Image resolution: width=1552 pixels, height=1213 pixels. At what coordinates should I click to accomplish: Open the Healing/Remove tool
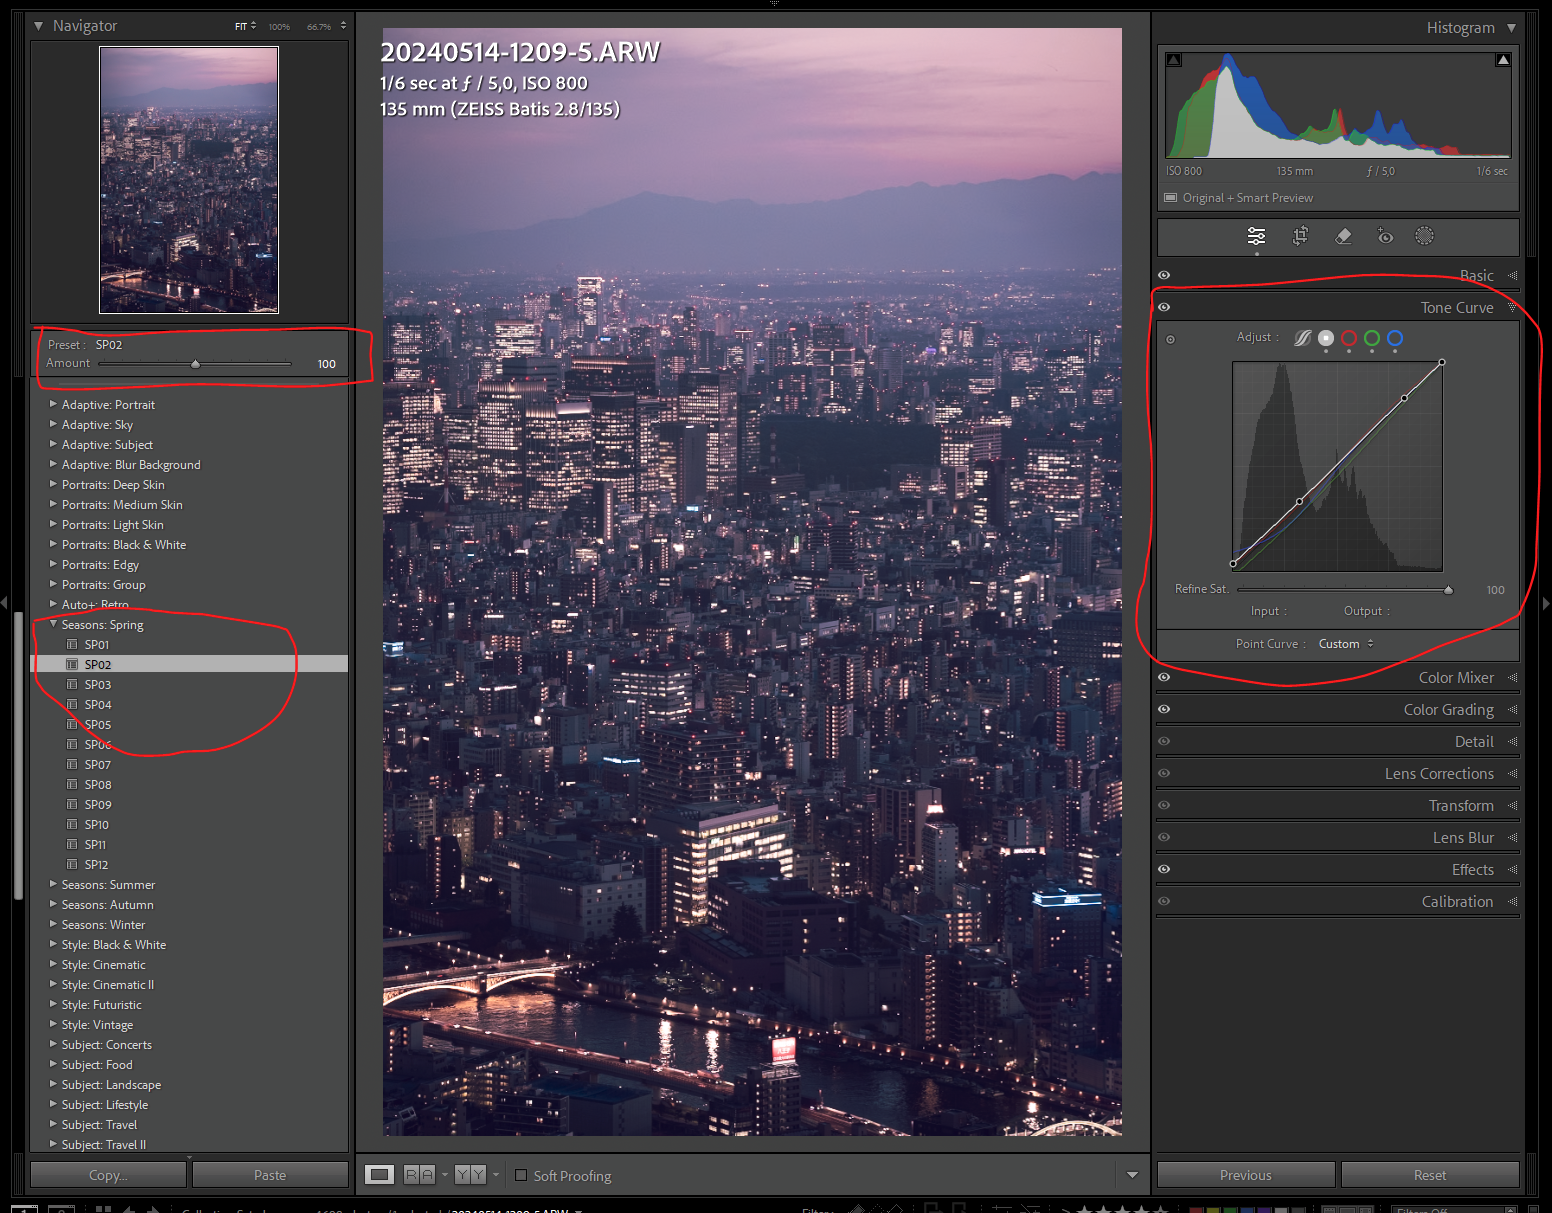point(1342,236)
